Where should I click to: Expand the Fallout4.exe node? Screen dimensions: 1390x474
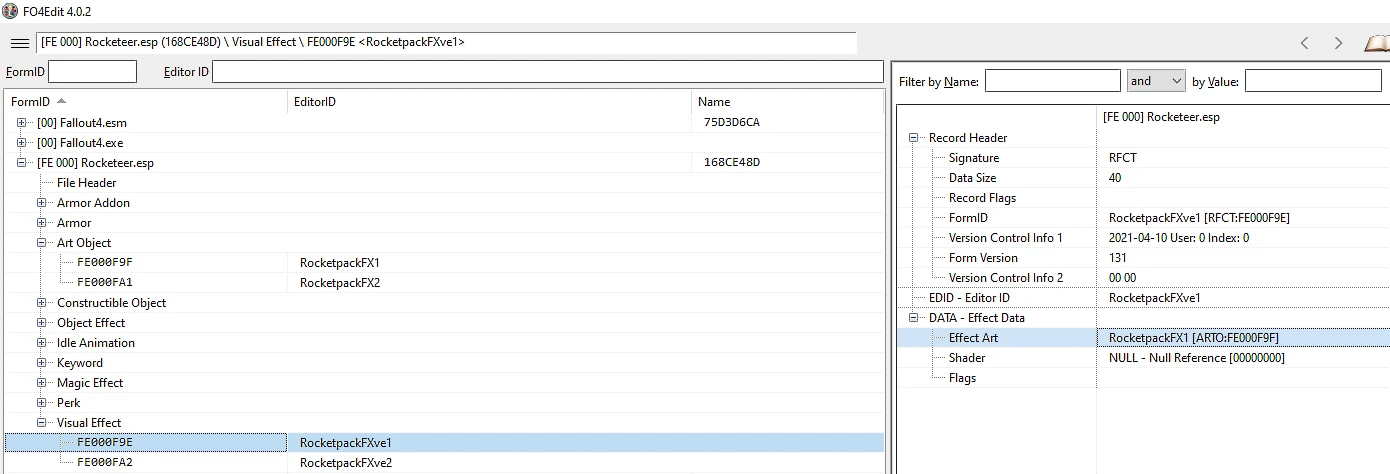tap(22, 143)
